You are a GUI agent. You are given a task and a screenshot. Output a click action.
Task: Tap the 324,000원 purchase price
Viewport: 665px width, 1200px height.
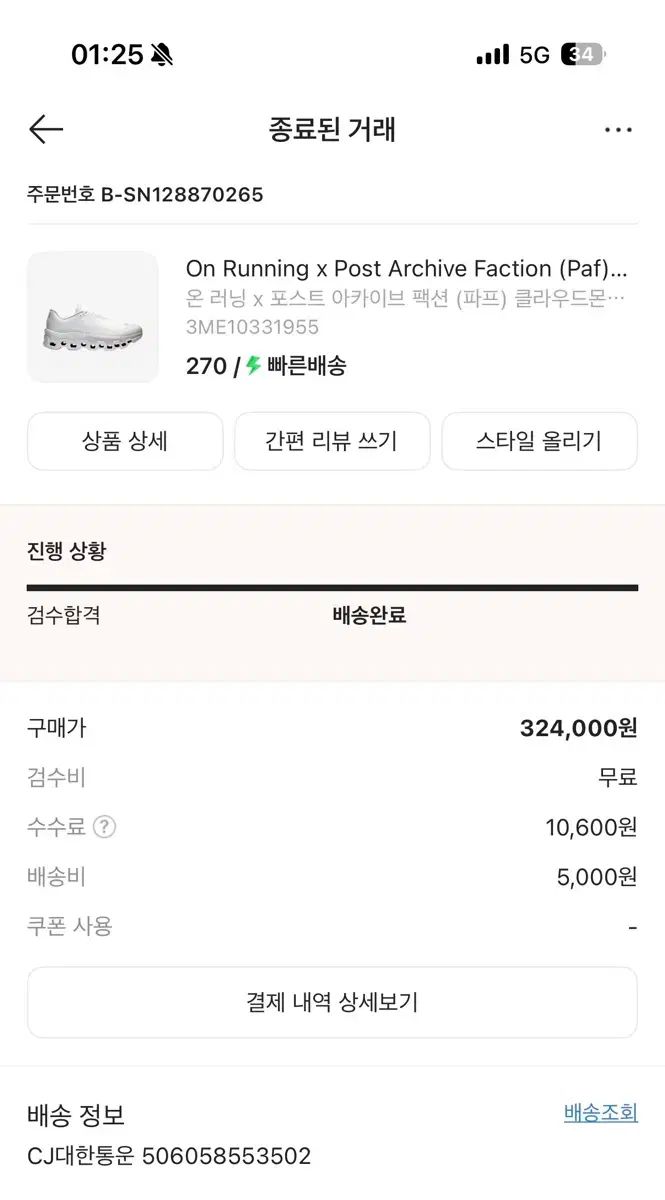[578, 728]
